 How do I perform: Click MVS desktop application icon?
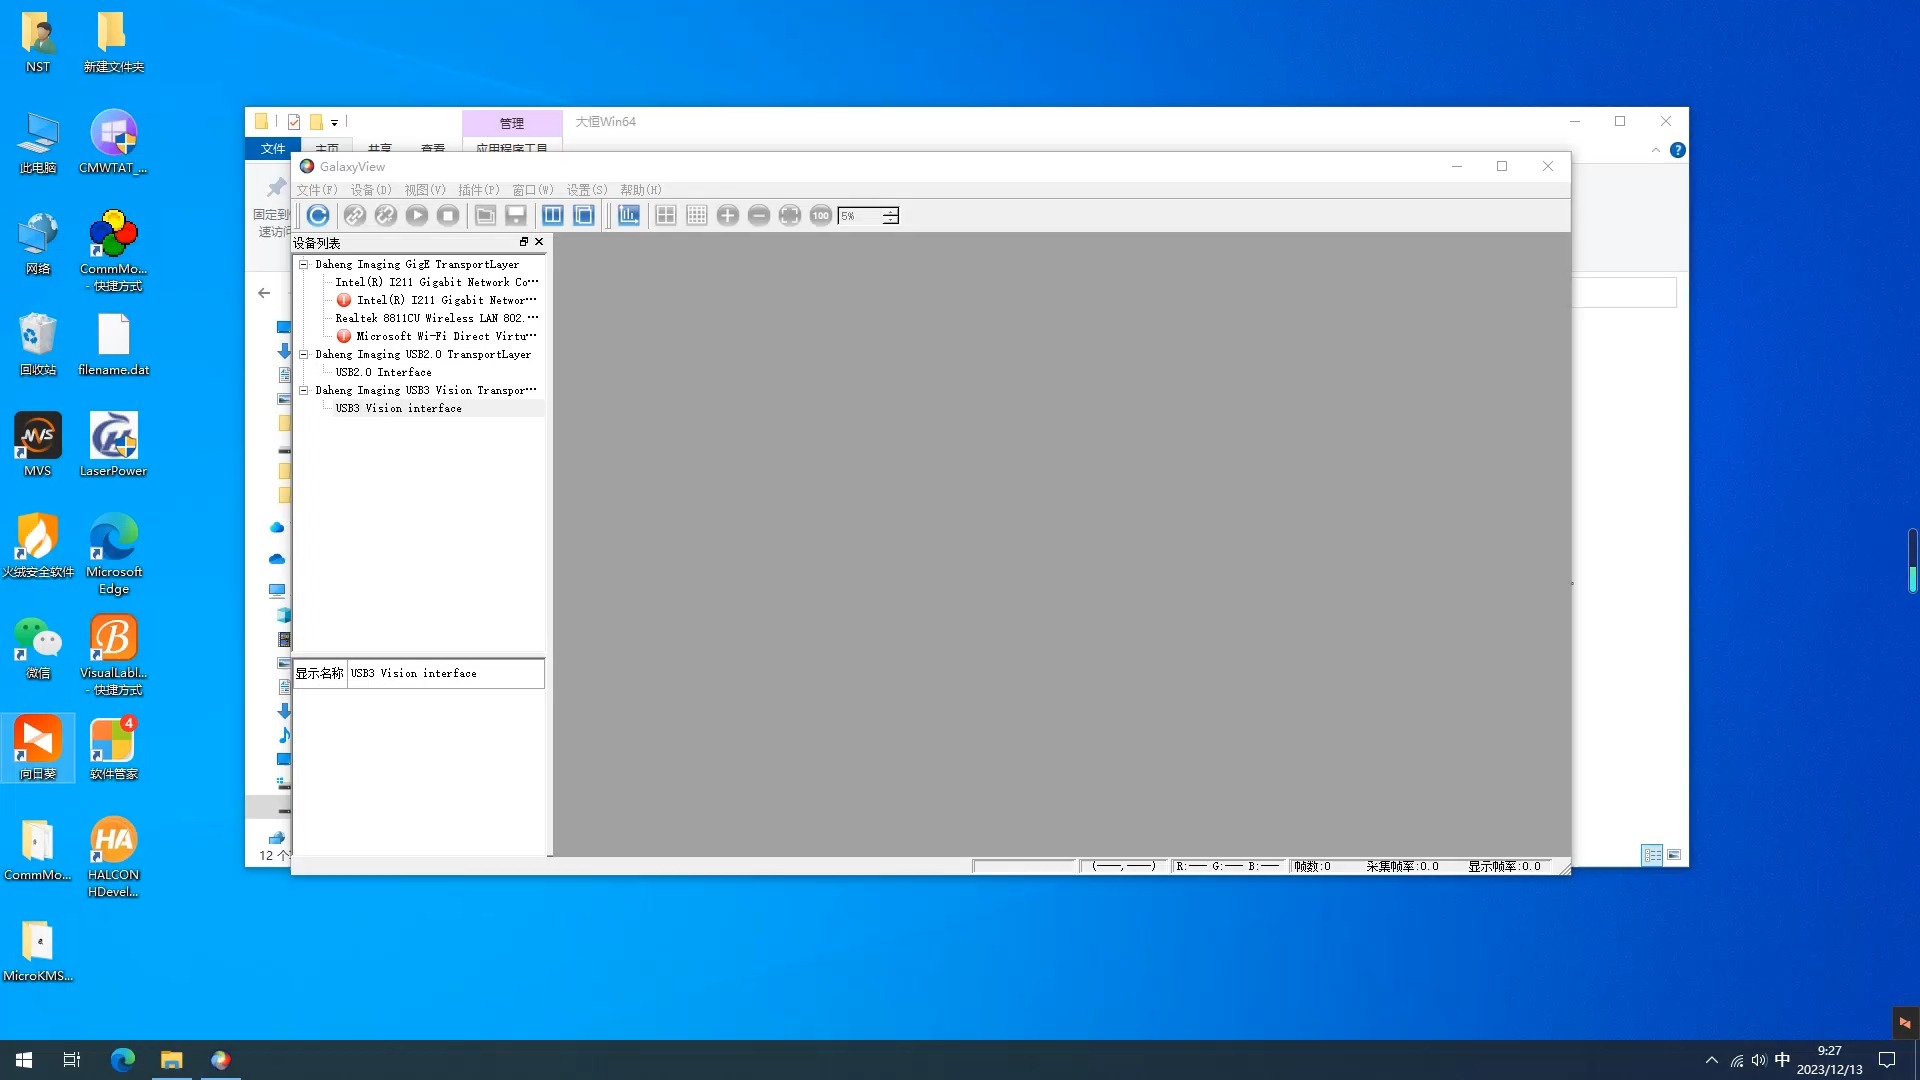point(37,436)
